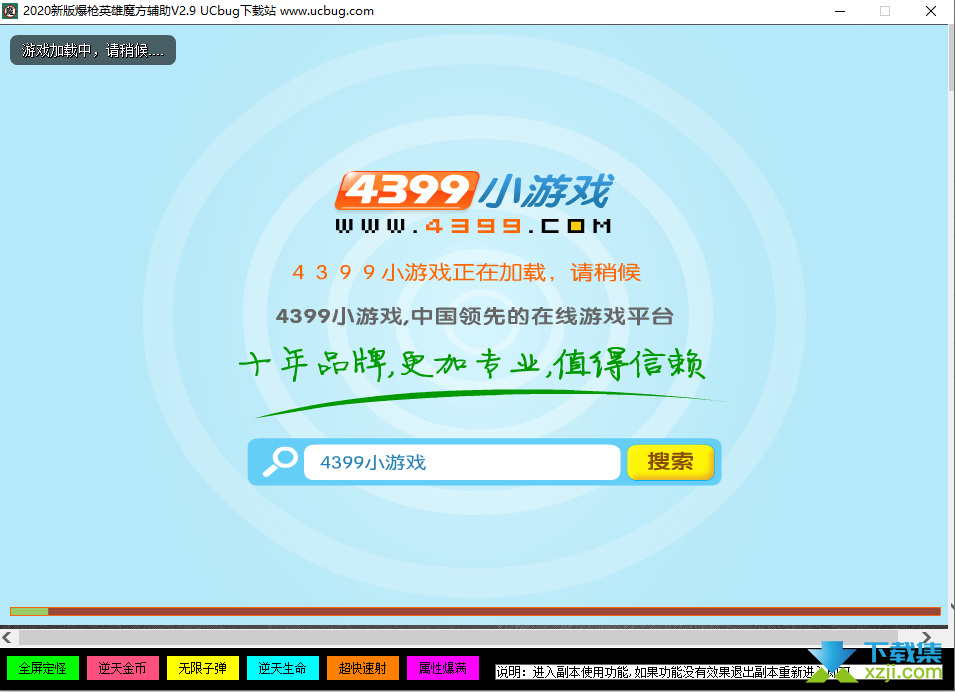
Task: Click the 逆天生命 cyan button
Action: (x=283, y=668)
